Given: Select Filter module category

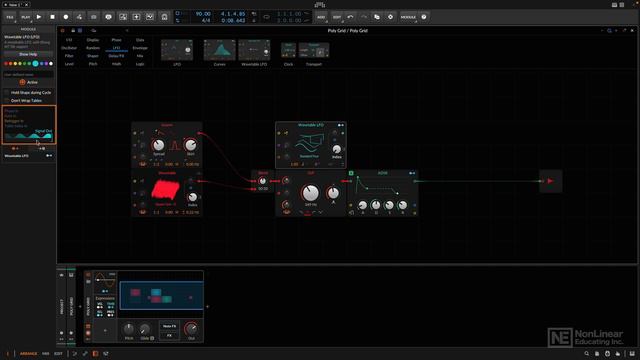Looking at the screenshot, I should tap(69, 56).
